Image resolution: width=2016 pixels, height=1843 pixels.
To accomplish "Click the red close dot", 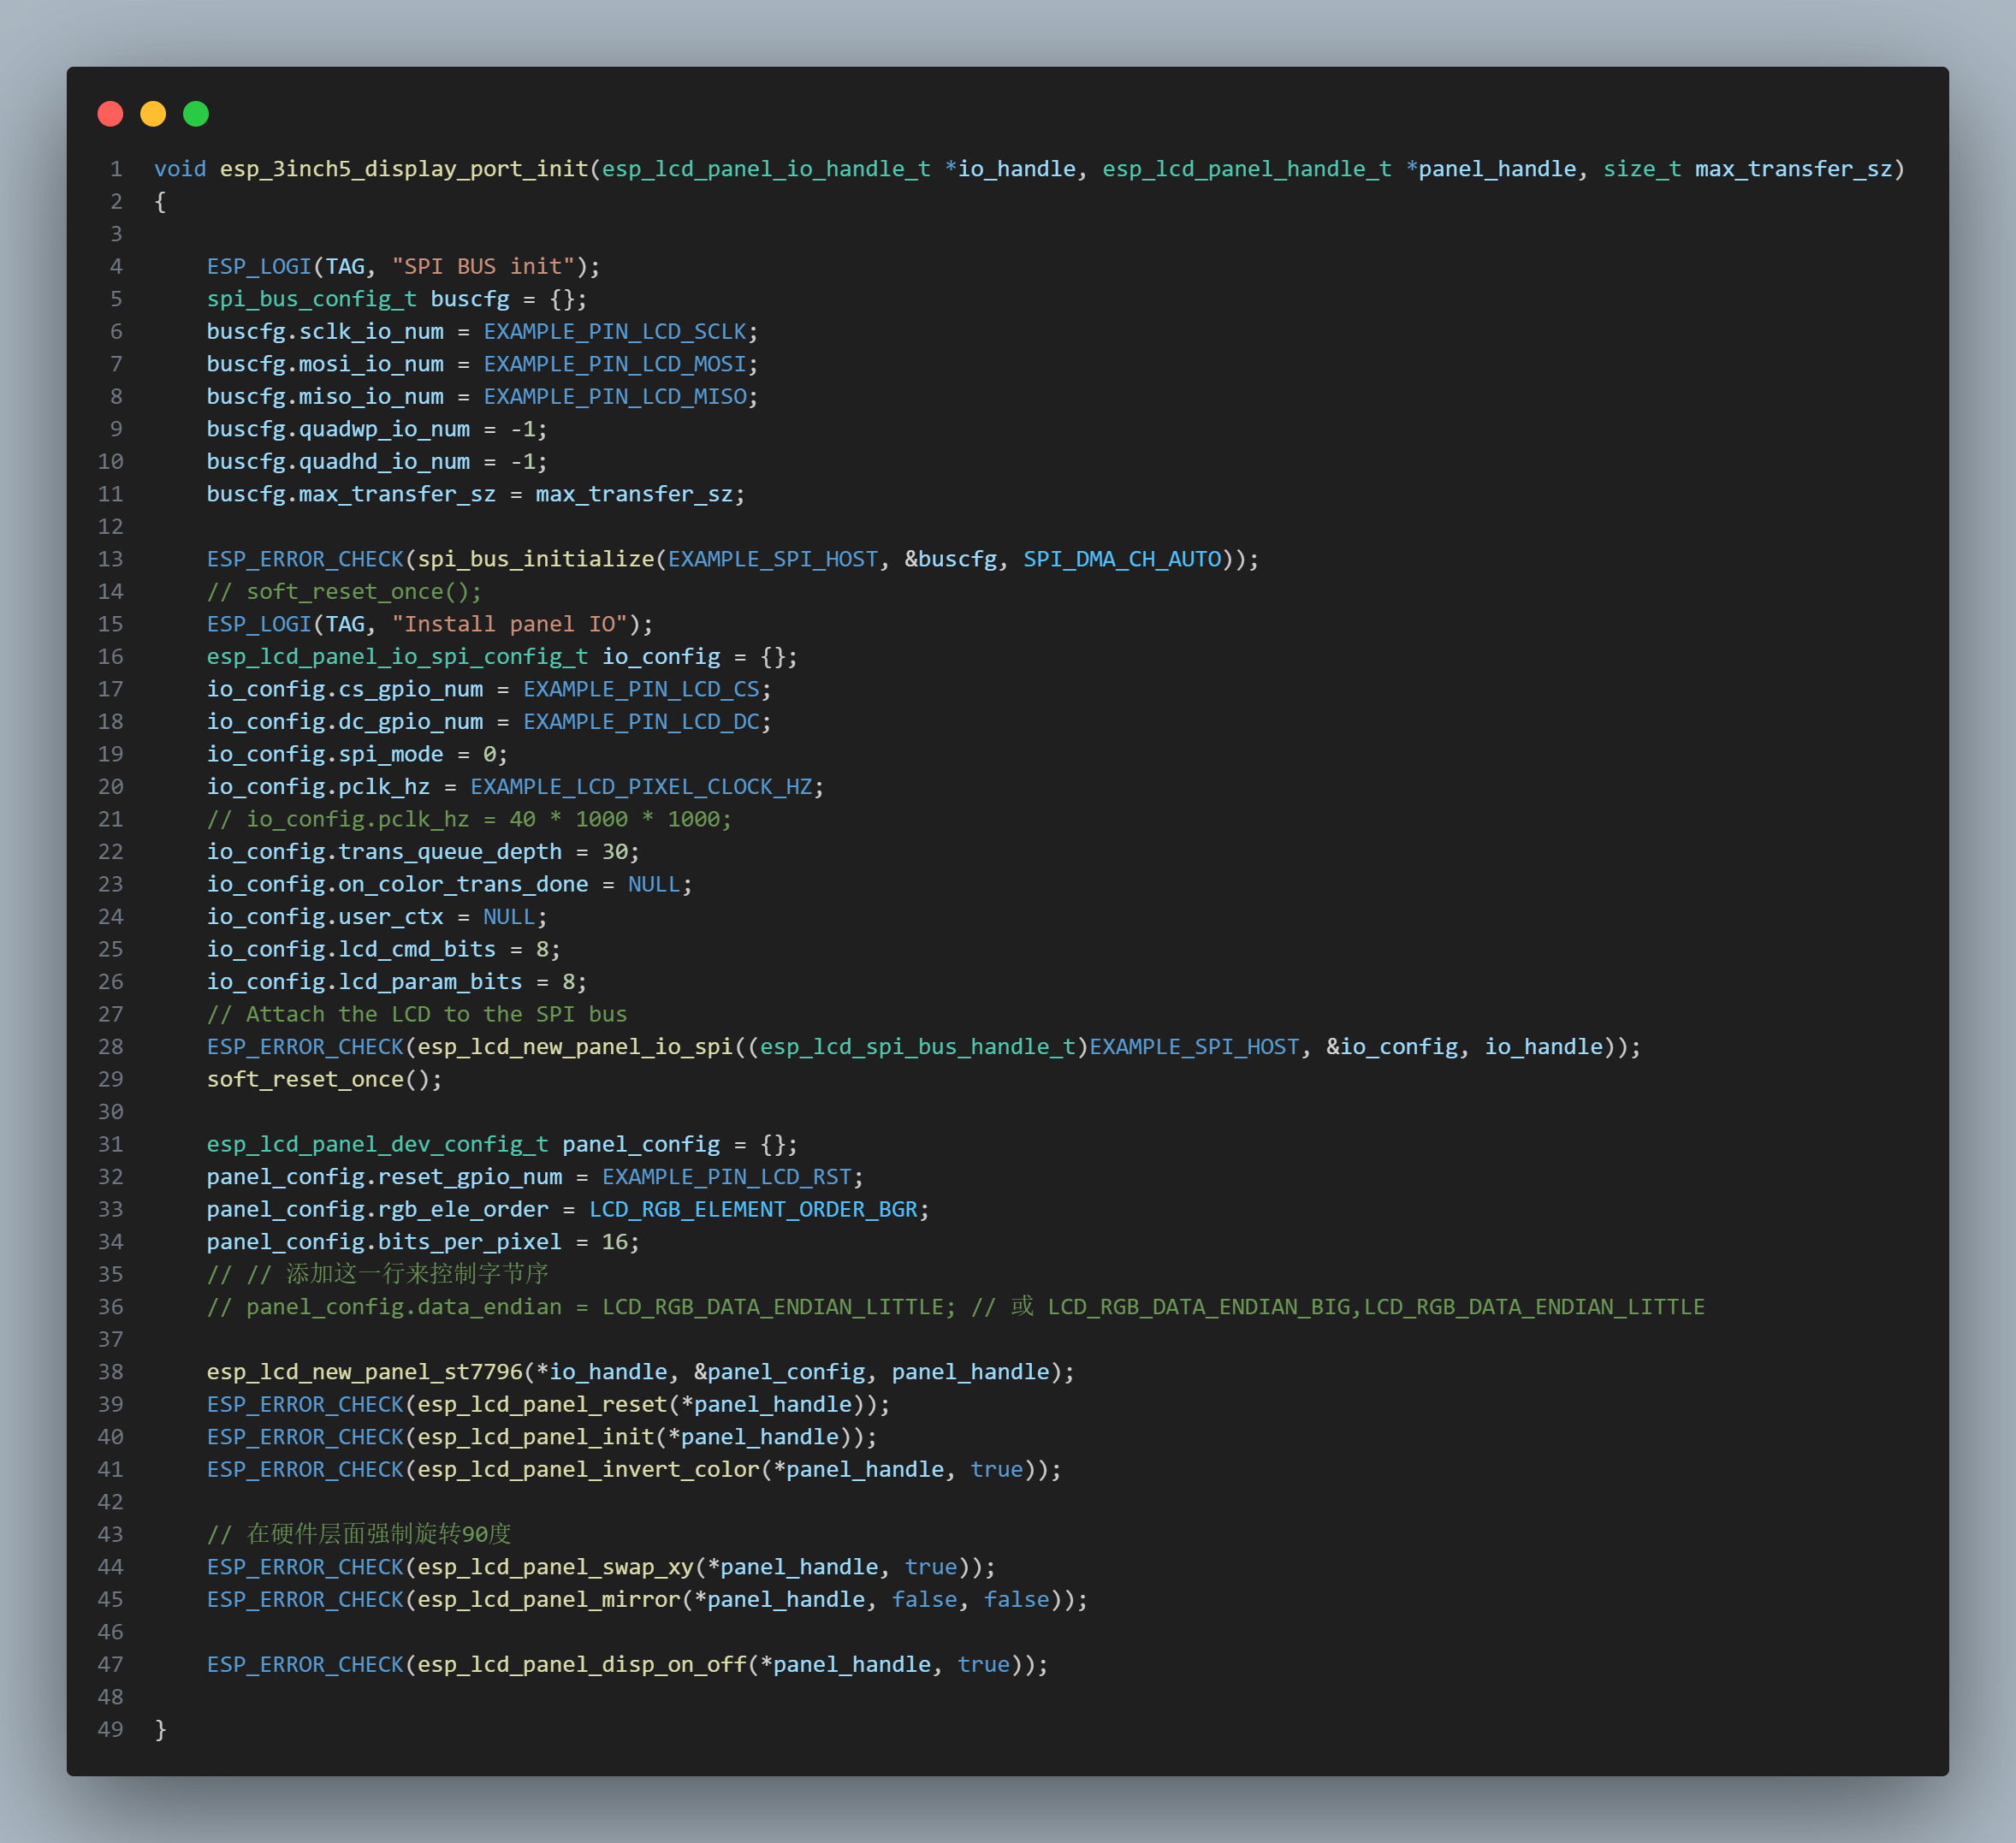I will 110,114.
